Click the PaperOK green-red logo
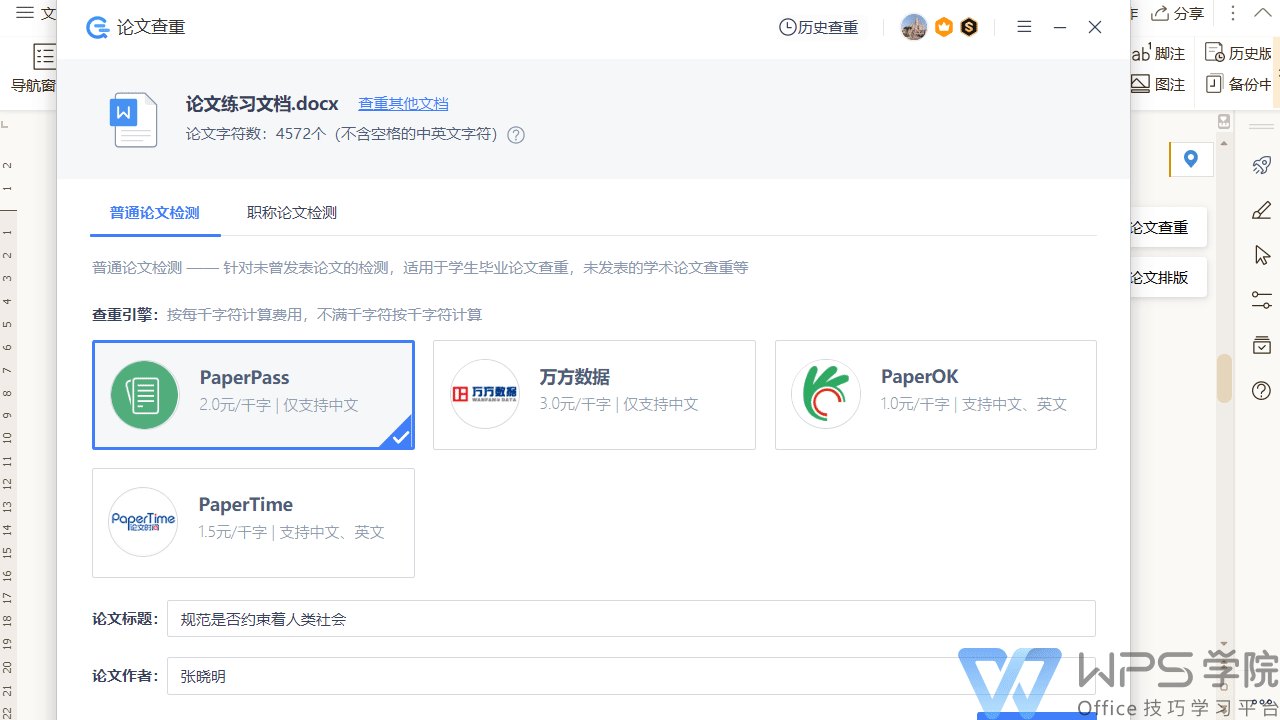The width and height of the screenshot is (1280, 720). click(826, 394)
